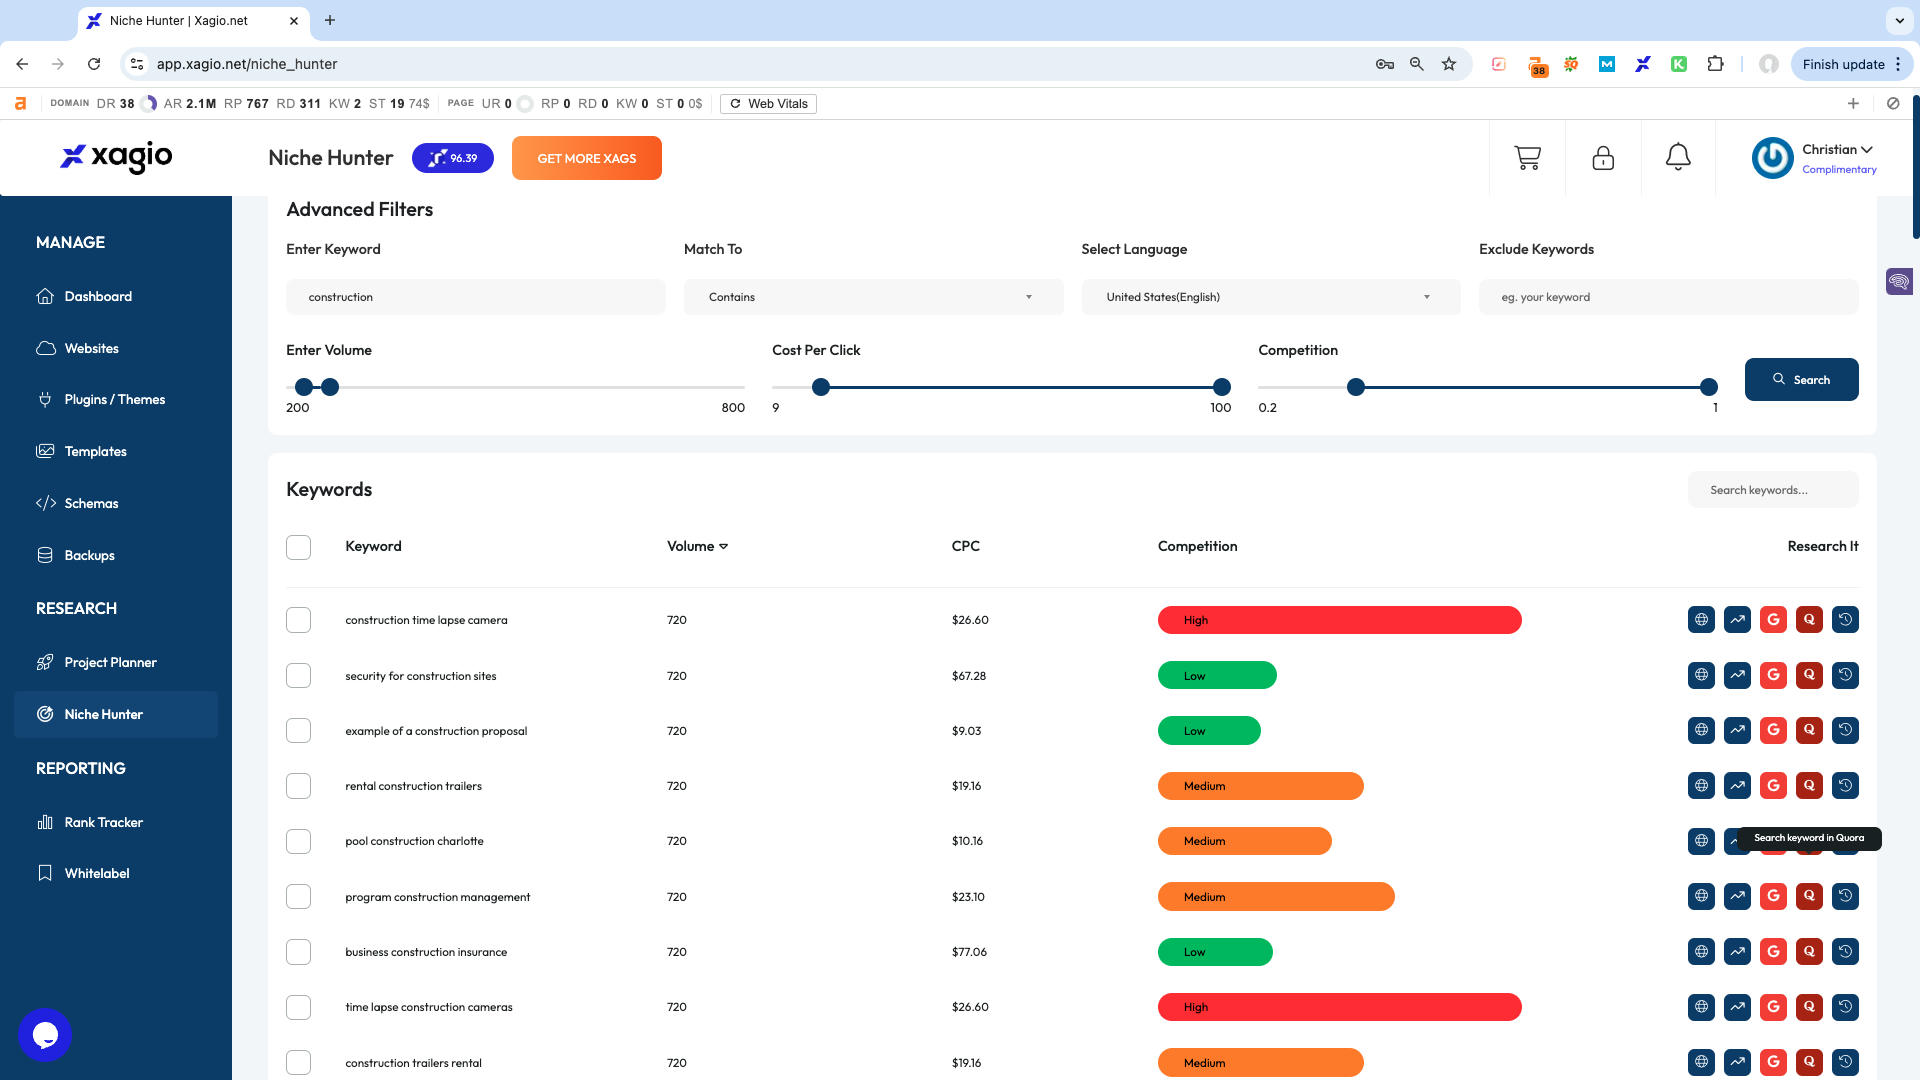This screenshot has width=1920, height=1080.
Task: Open the shopping cart icon
Action: pos(1527,158)
